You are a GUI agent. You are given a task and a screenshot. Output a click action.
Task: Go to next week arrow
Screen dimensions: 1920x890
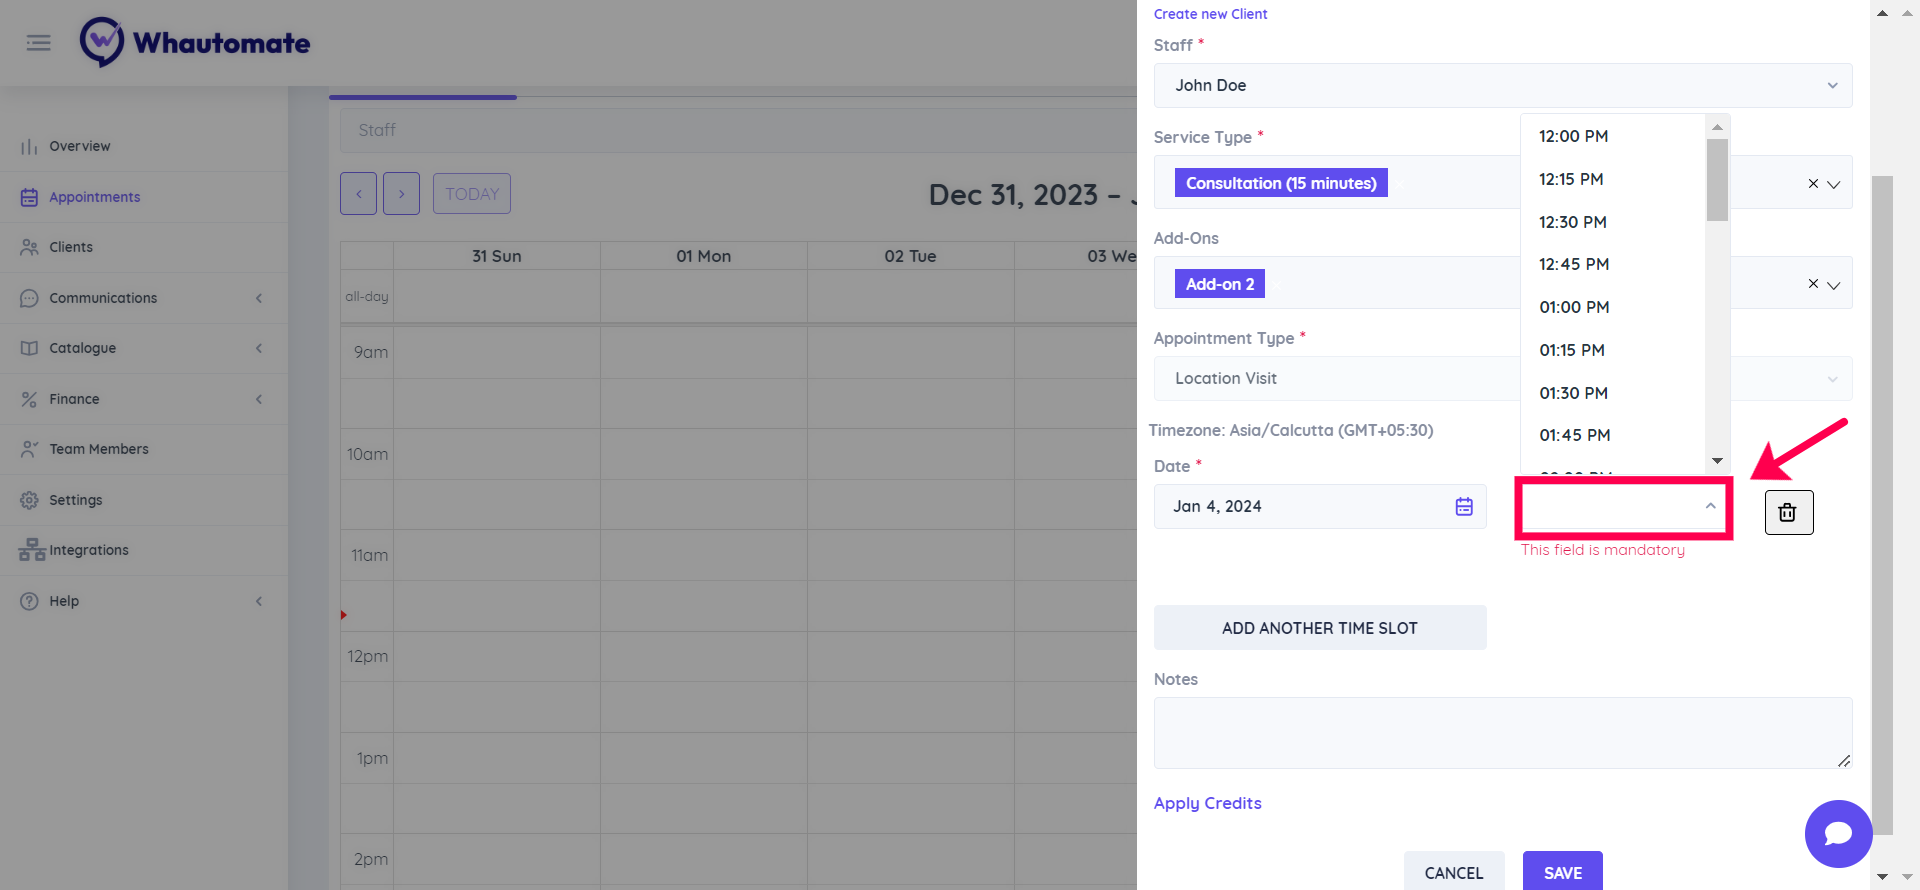pyautogui.click(x=401, y=194)
